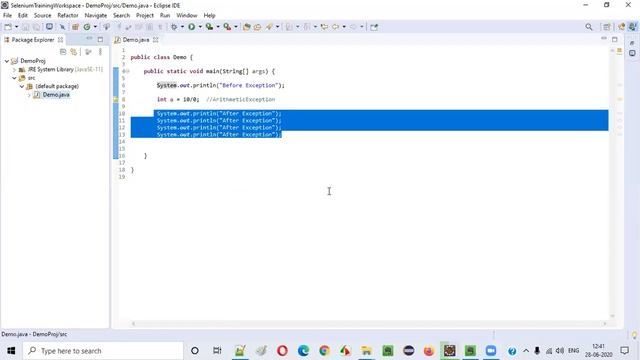
Task: Open Task View on the taskbar
Action: pyautogui.click(x=217, y=351)
